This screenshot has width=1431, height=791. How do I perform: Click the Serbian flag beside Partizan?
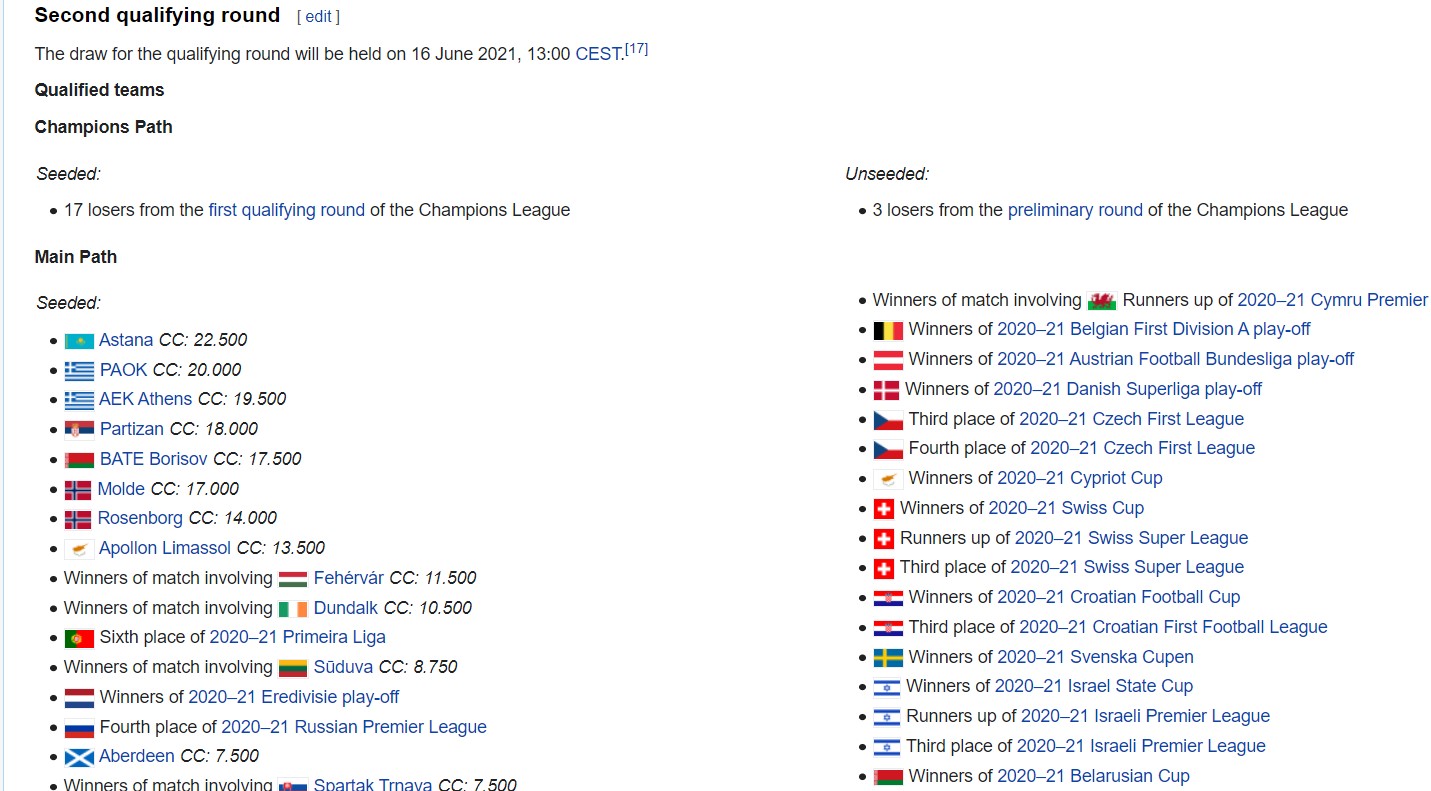point(79,429)
